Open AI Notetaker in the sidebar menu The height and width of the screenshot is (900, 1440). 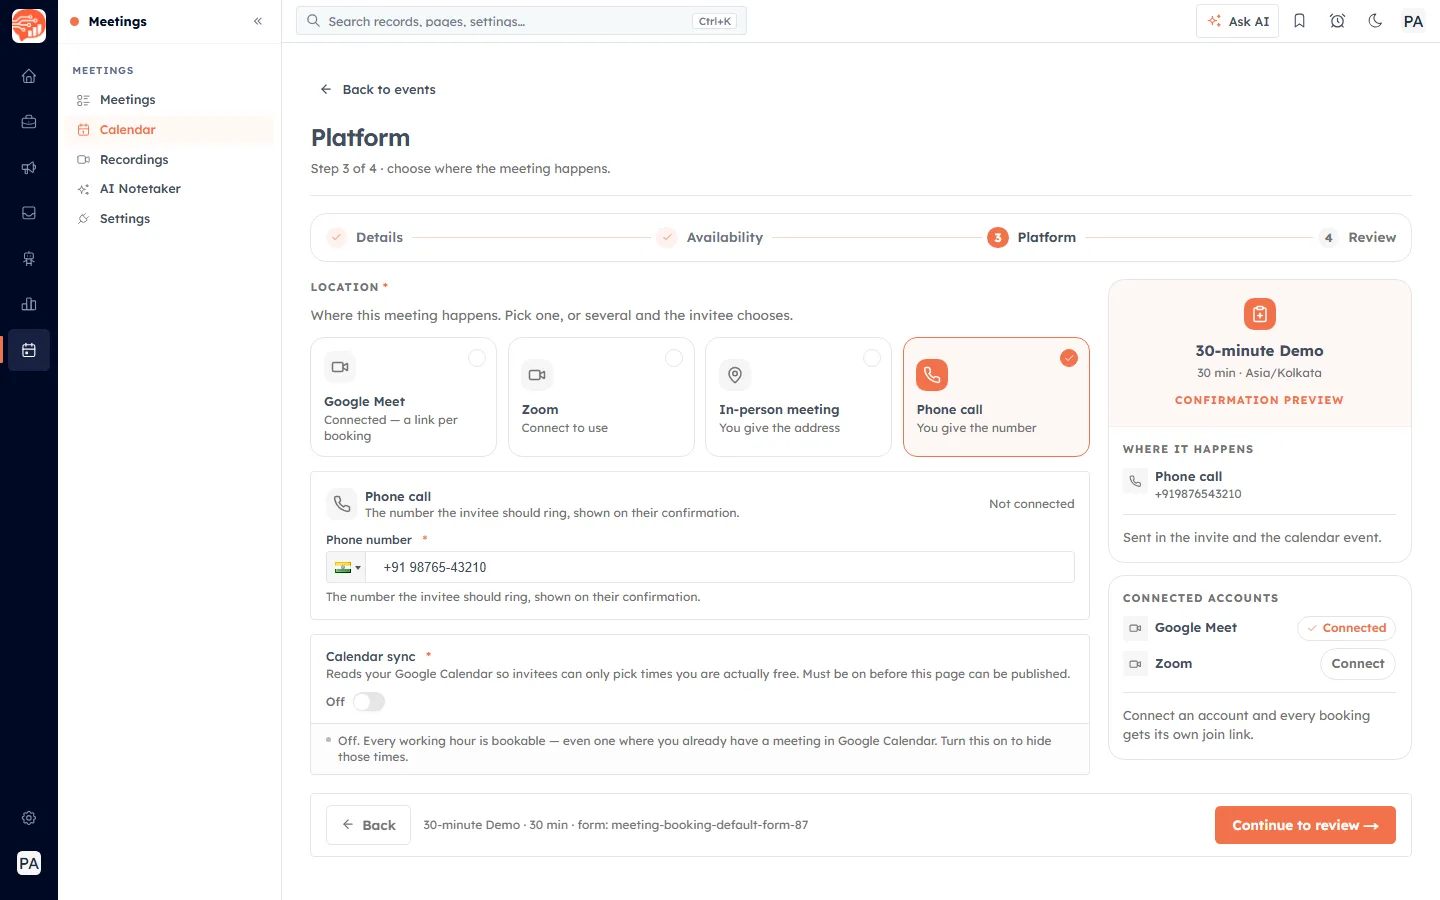(x=169, y=189)
